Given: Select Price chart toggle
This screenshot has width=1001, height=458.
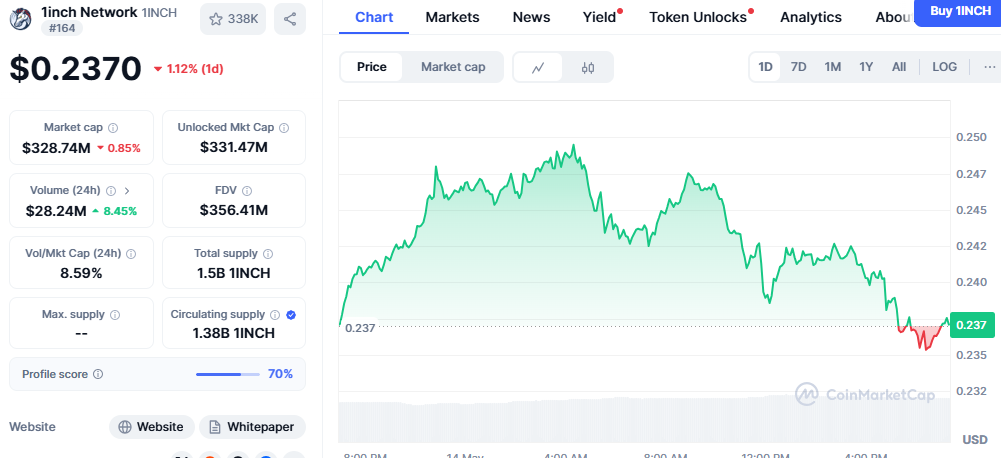Looking at the screenshot, I should click(372, 67).
